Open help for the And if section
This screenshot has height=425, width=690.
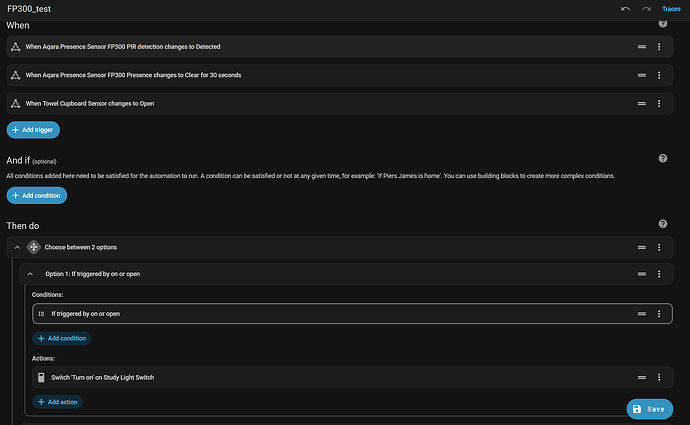(x=662, y=158)
